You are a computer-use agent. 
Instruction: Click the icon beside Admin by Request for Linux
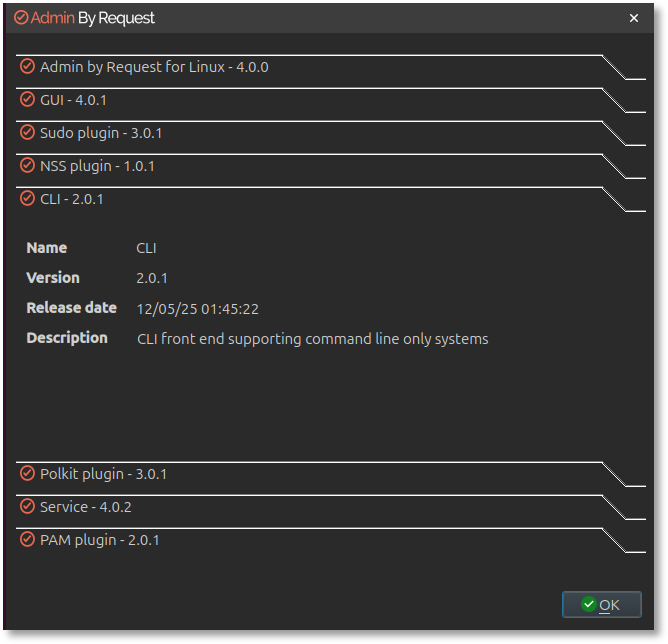(27, 67)
